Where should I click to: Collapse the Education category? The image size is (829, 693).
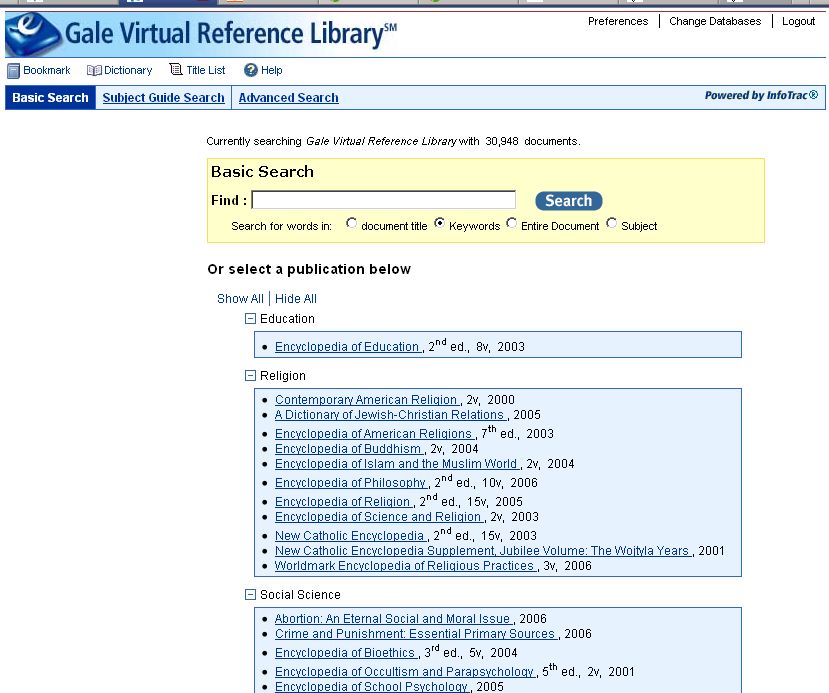click(251, 319)
